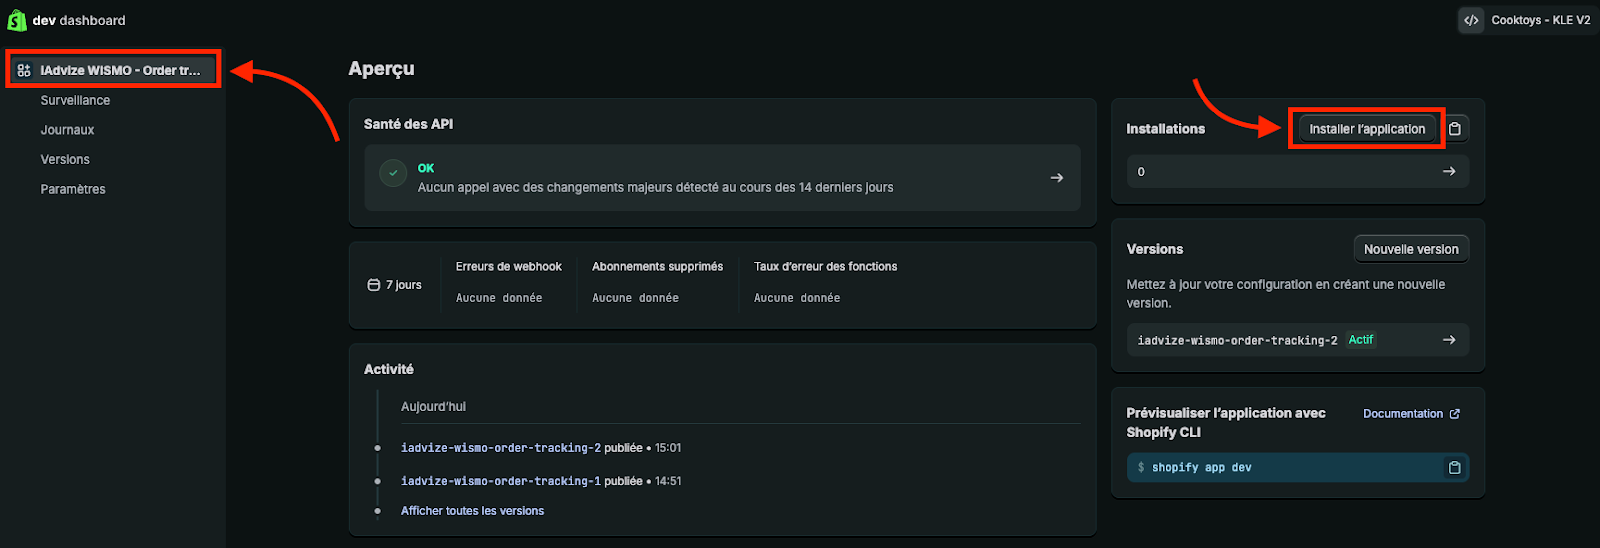Create a Nouvelle version

point(1410,249)
